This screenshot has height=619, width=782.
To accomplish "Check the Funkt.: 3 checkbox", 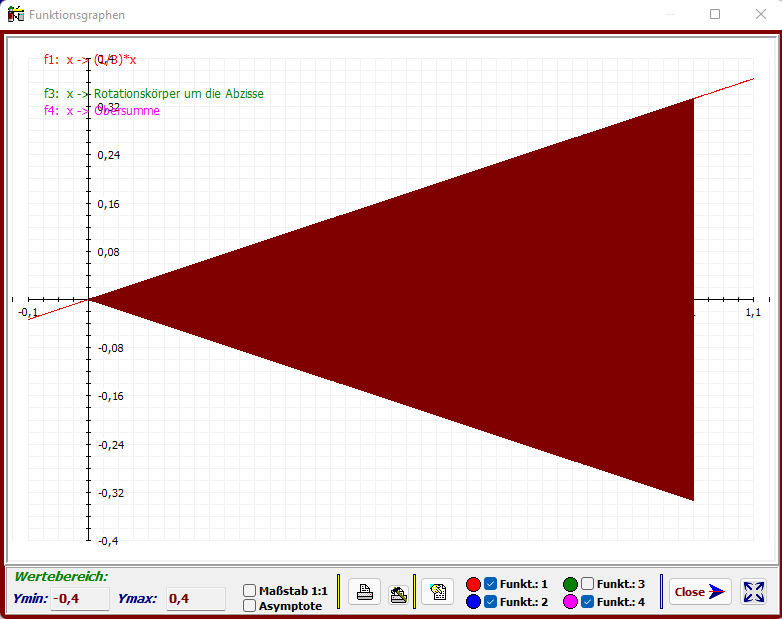I will click(x=587, y=584).
